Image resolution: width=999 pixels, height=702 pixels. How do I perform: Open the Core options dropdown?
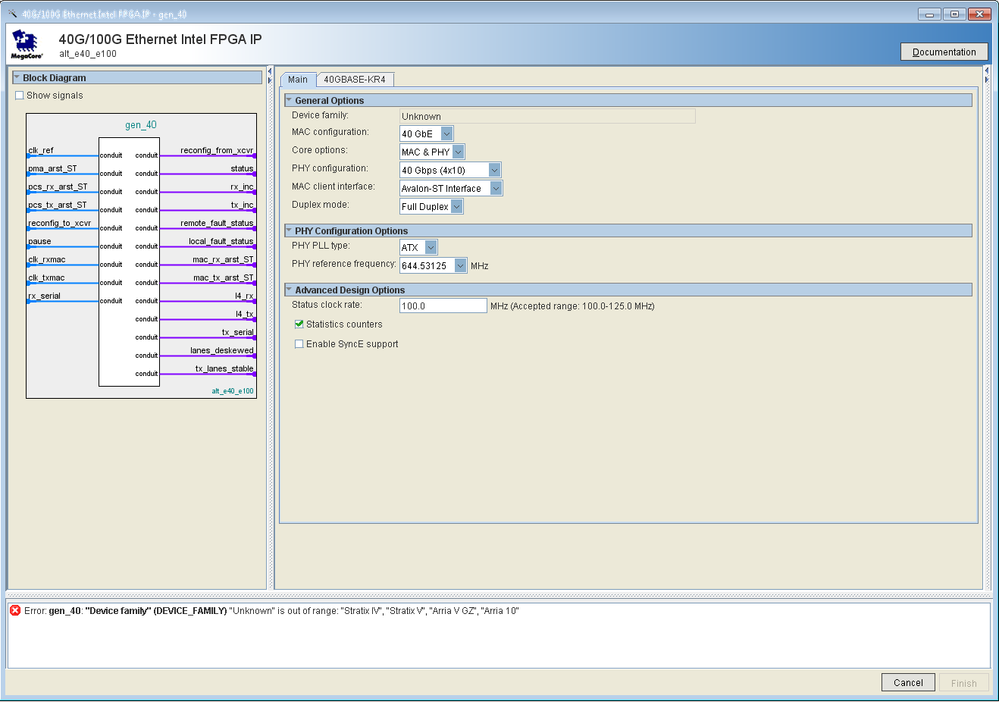coord(458,152)
